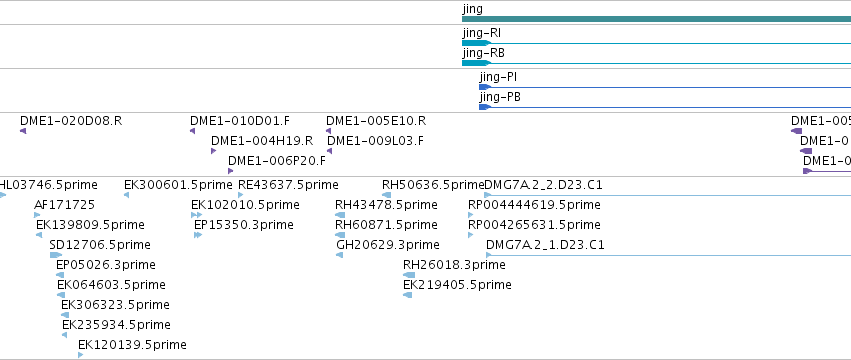Select the jing-RB transcript glyph
Image resolution: width=851 pixels, height=360 pixels.
tap(656, 63)
